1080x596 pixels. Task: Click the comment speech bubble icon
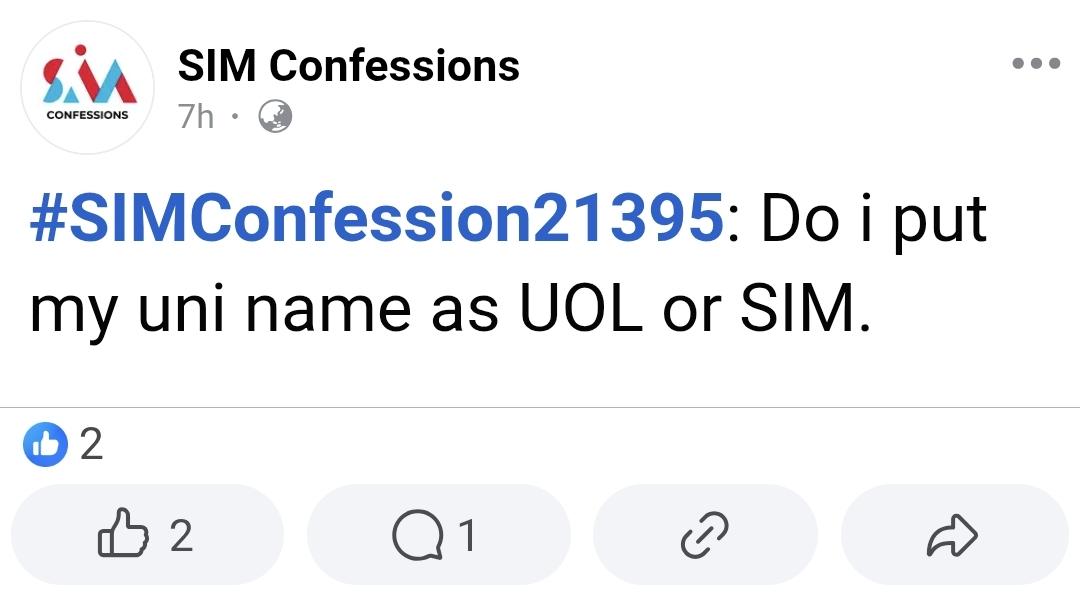[417, 536]
